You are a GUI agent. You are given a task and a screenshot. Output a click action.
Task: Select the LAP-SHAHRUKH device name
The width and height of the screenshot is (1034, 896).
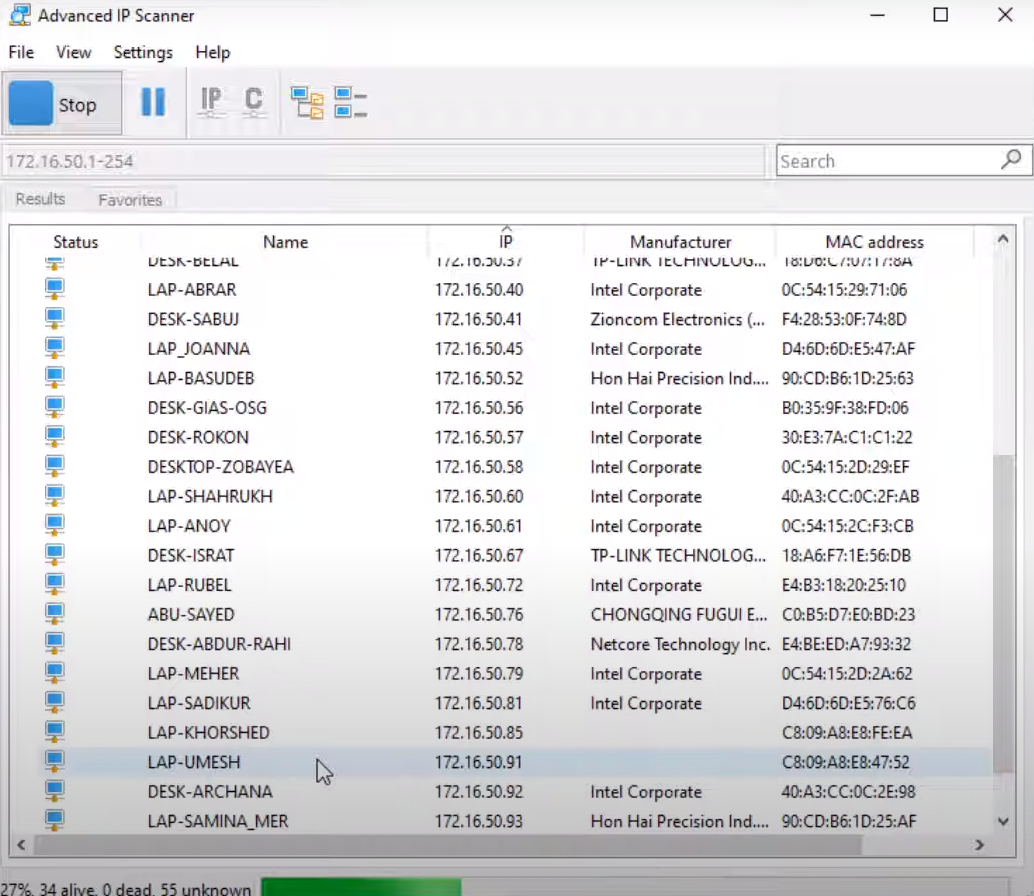210,496
